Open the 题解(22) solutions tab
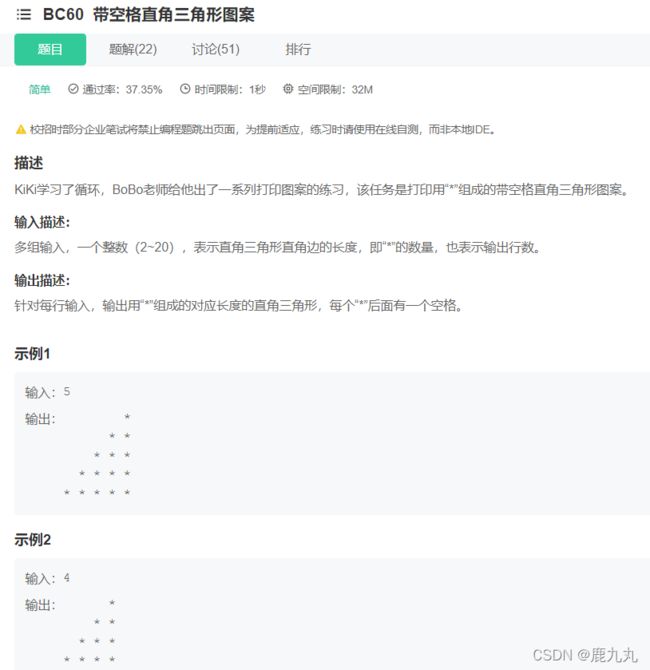 [133, 49]
